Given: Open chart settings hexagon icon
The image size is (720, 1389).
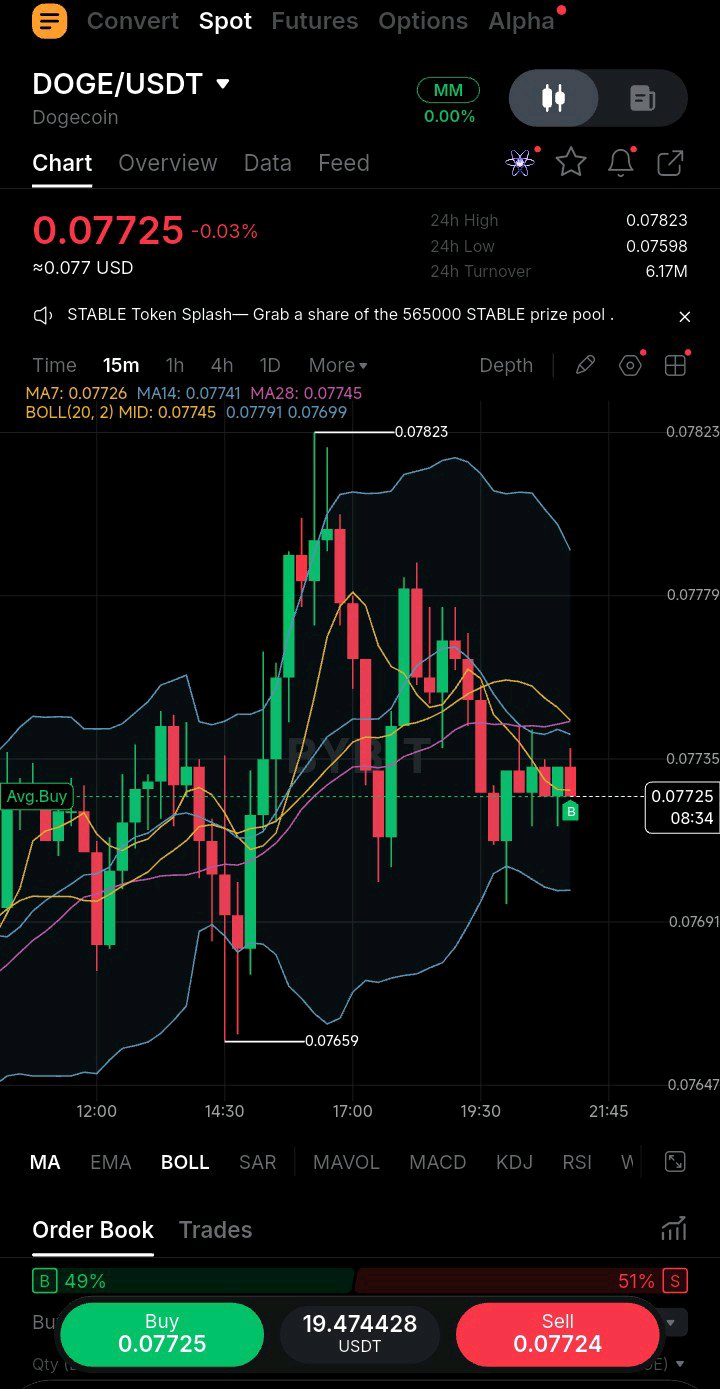Looking at the screenshot, I should pyautogui.click(x=630, y=365).
